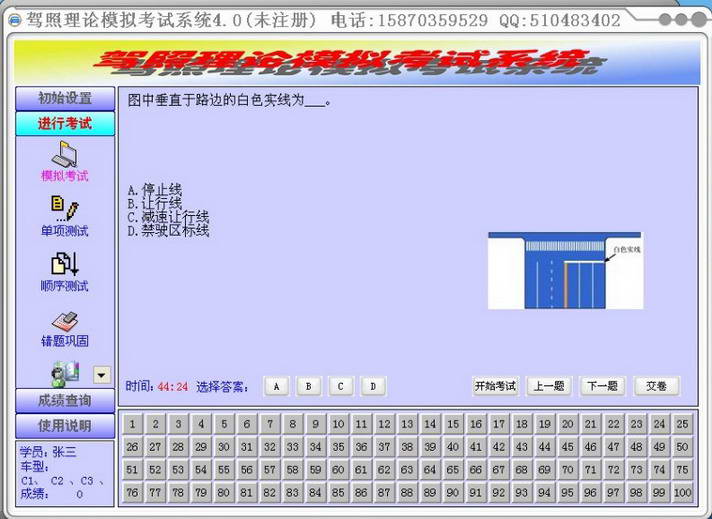Choose answer A button
The width and height of the screenshot is (712, 519).
pyautogui.click(x=276, y=386)
